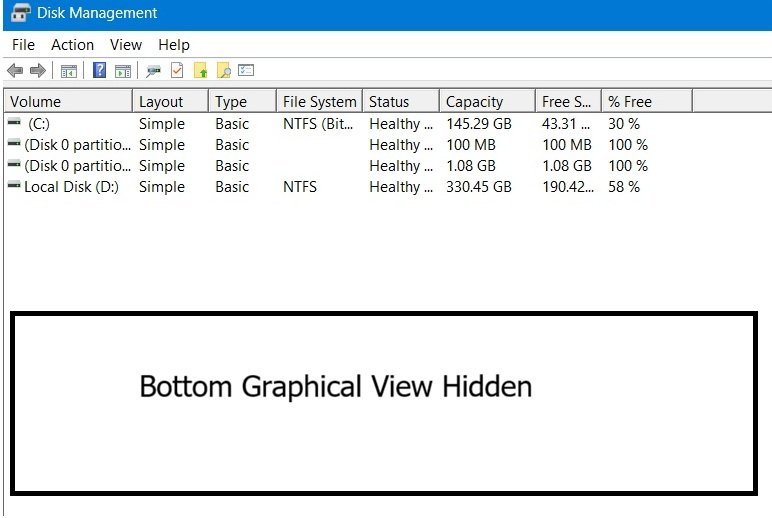Click the 58 % free value
Screen dimensions: 772x518
(x=624, y=187)
